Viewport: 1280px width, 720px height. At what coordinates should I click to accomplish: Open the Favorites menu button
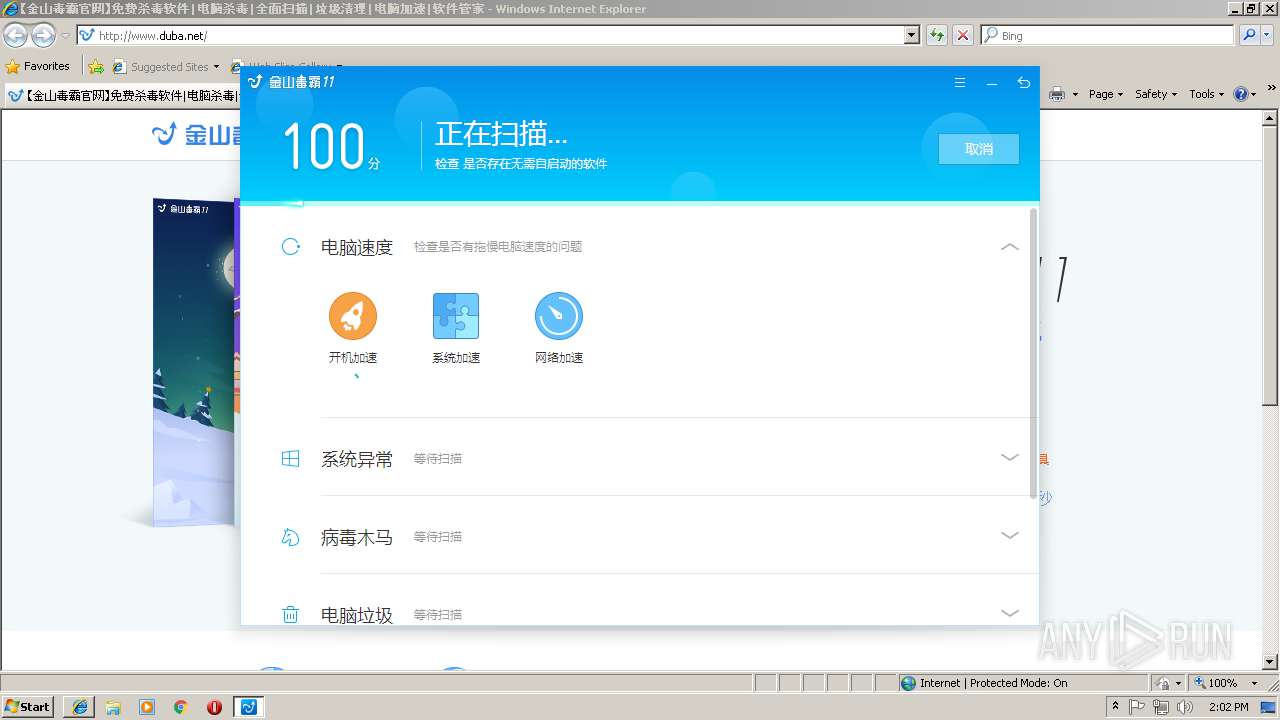tap(38, 67)
